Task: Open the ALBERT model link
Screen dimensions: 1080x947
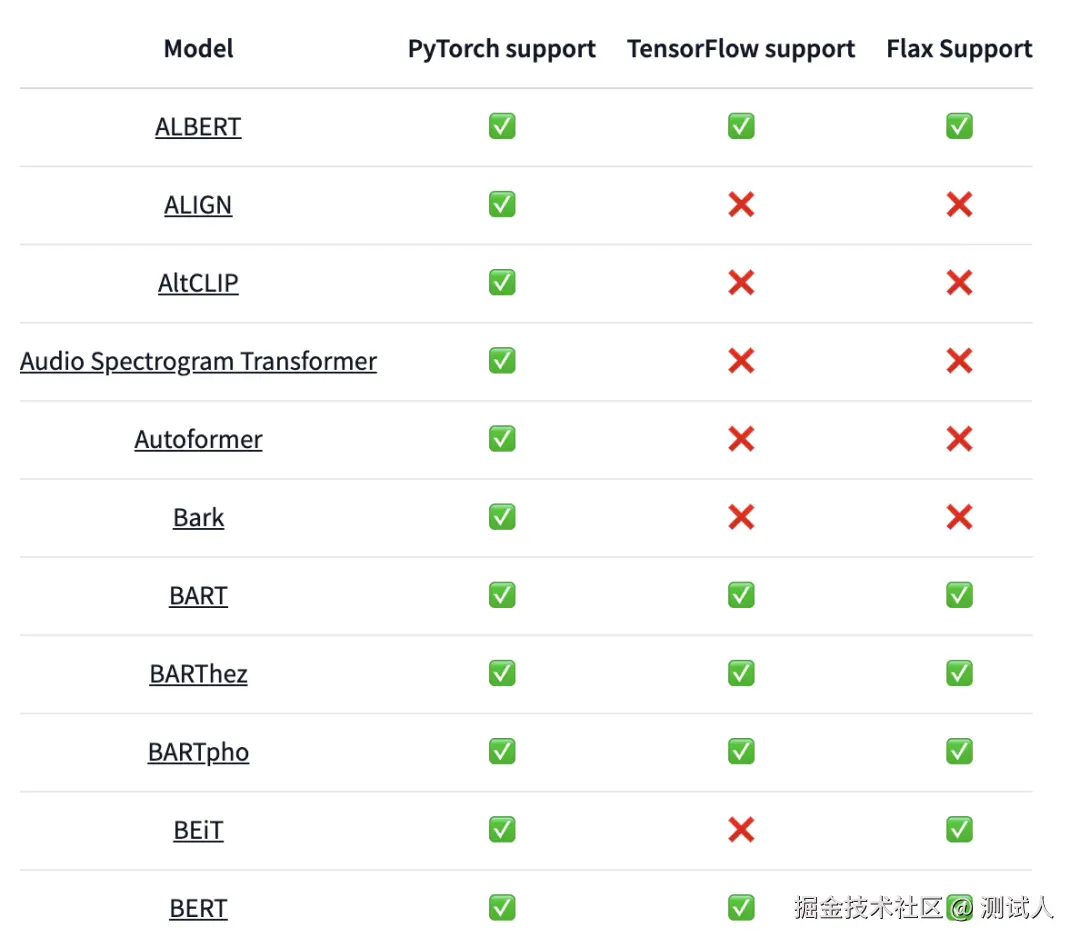Action: point(198,127)
